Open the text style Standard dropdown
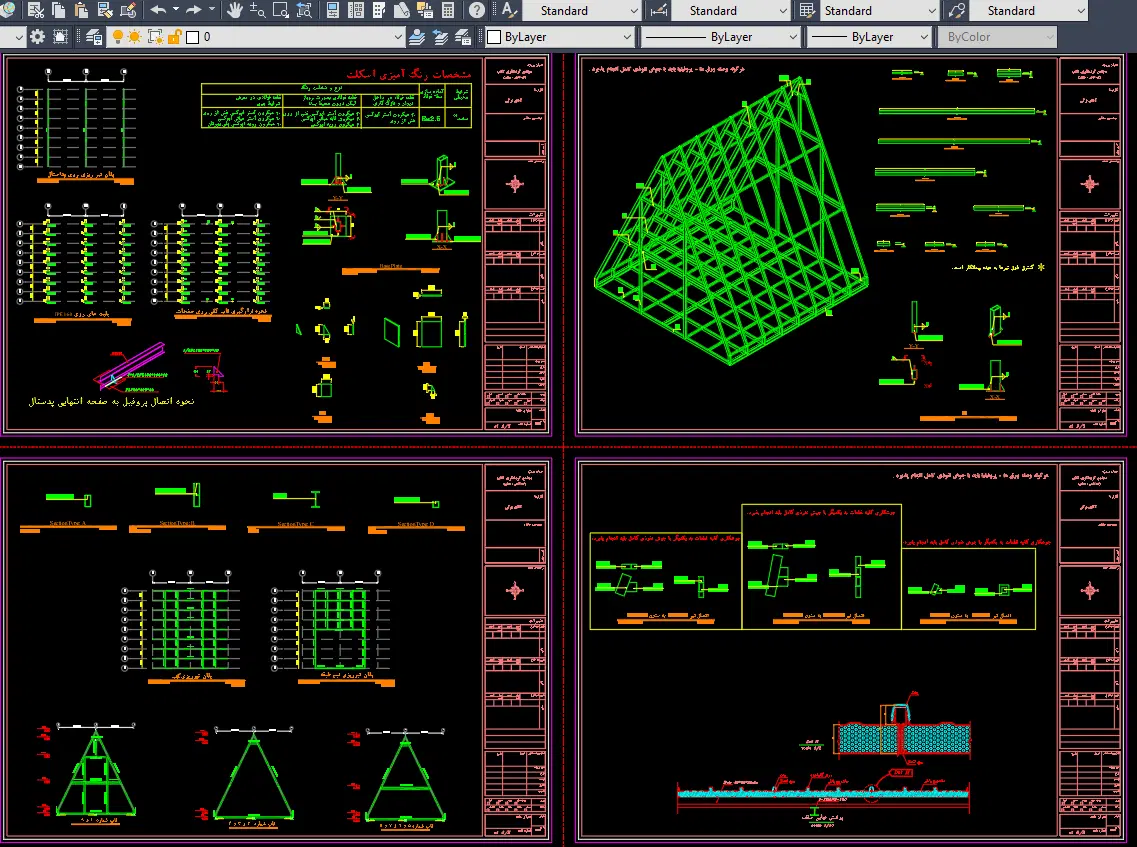This screenshot has width=1137, height=847. (581, 10)
